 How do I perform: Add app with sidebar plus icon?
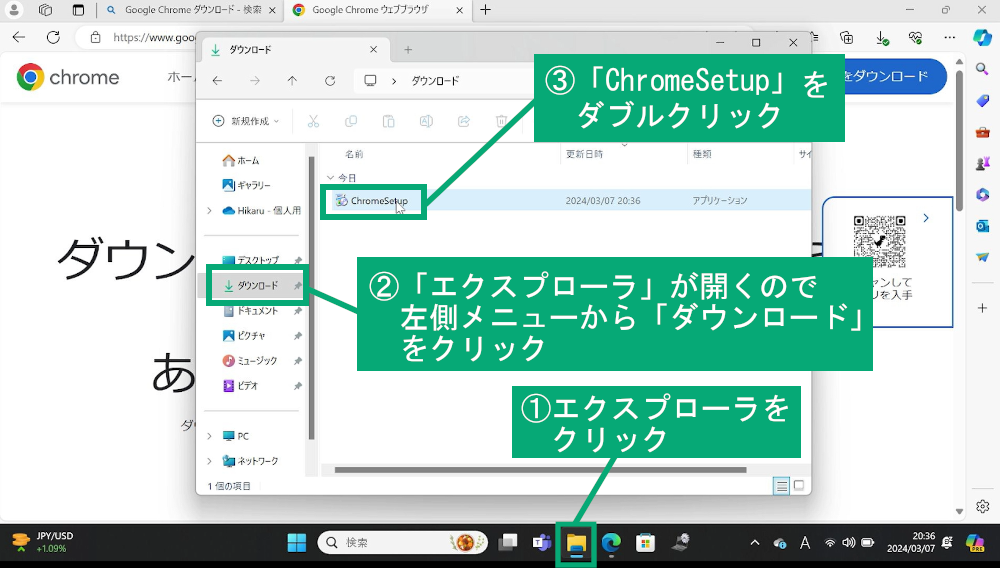pyautogui.click(x=982, y=309)
